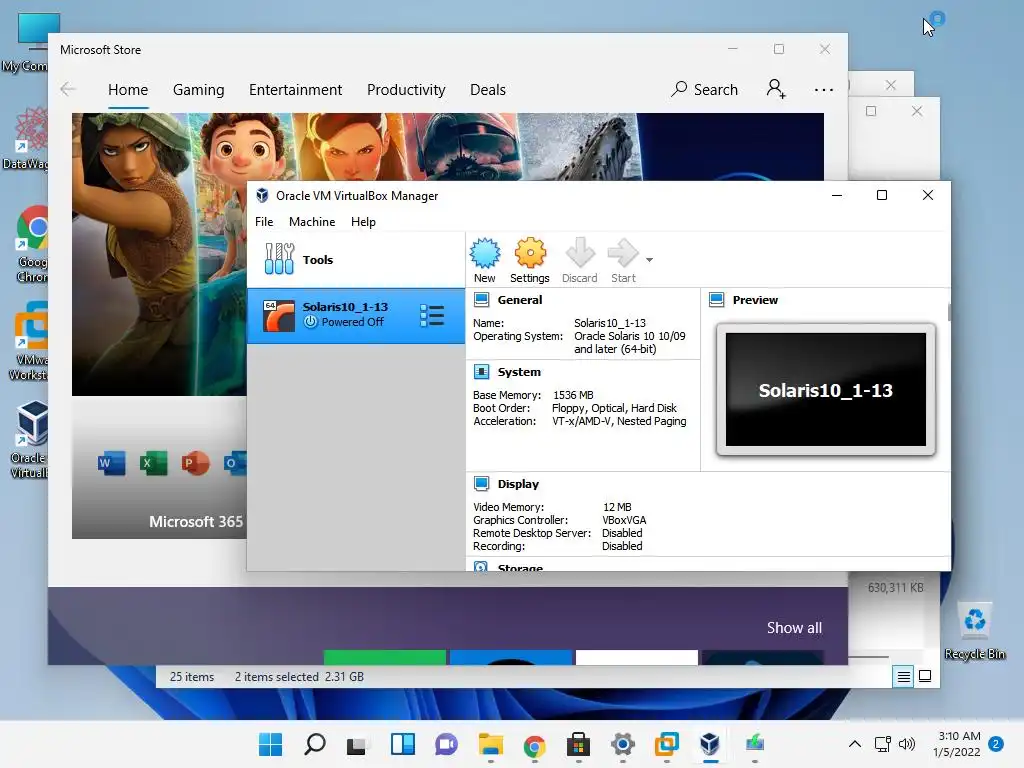
Task: Expand the system tray hidden icons chevron
Action: click(x=854, y=744)
